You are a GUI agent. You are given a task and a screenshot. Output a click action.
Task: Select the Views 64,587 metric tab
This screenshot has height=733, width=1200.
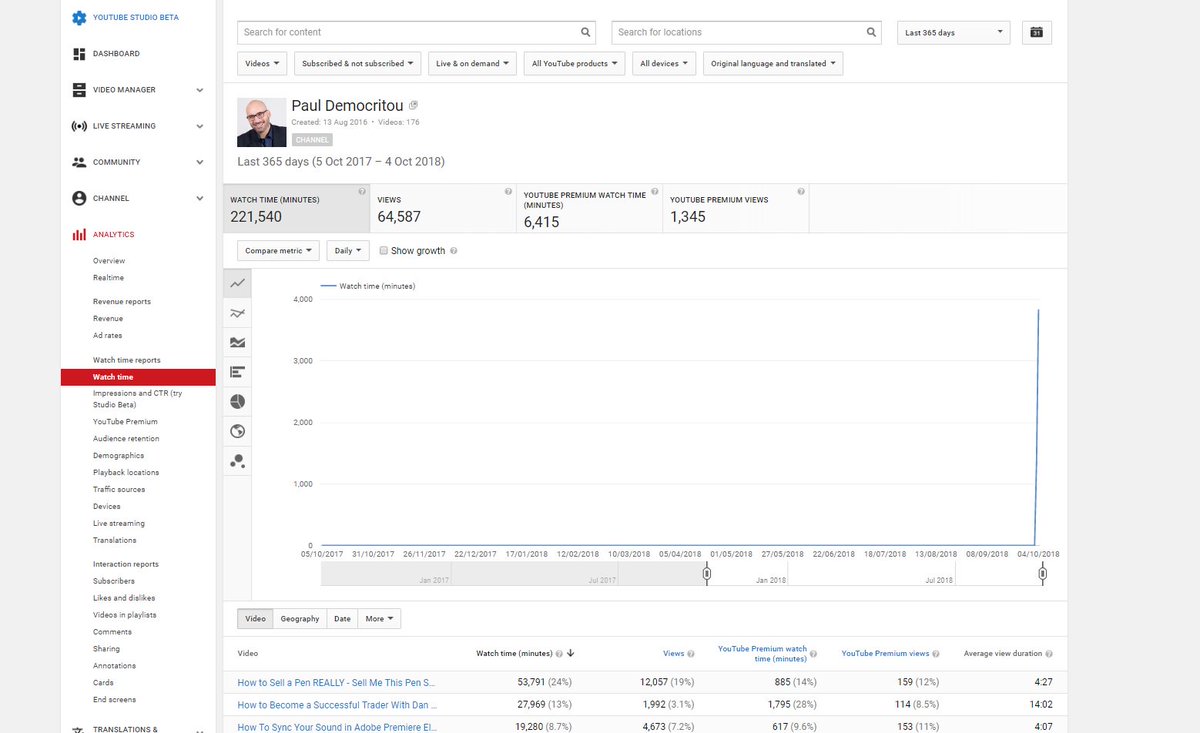pos(443,208)
